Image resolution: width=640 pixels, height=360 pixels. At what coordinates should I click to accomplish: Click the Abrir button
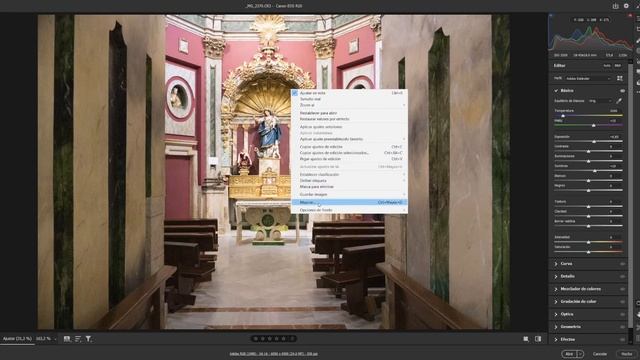click(x=569, y=354)
